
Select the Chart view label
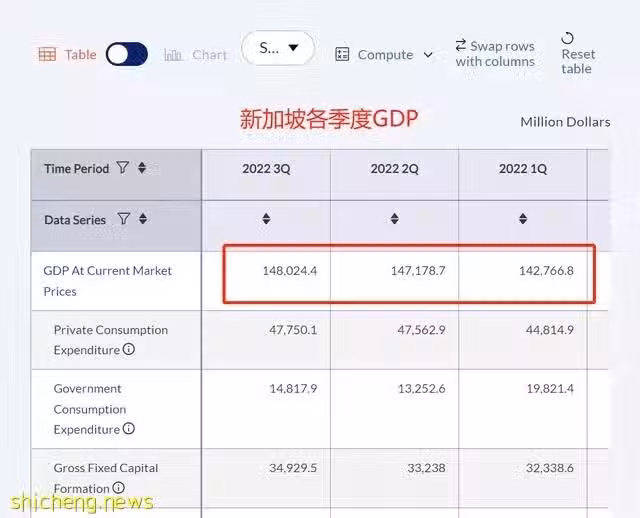click(x=209, y=55)
